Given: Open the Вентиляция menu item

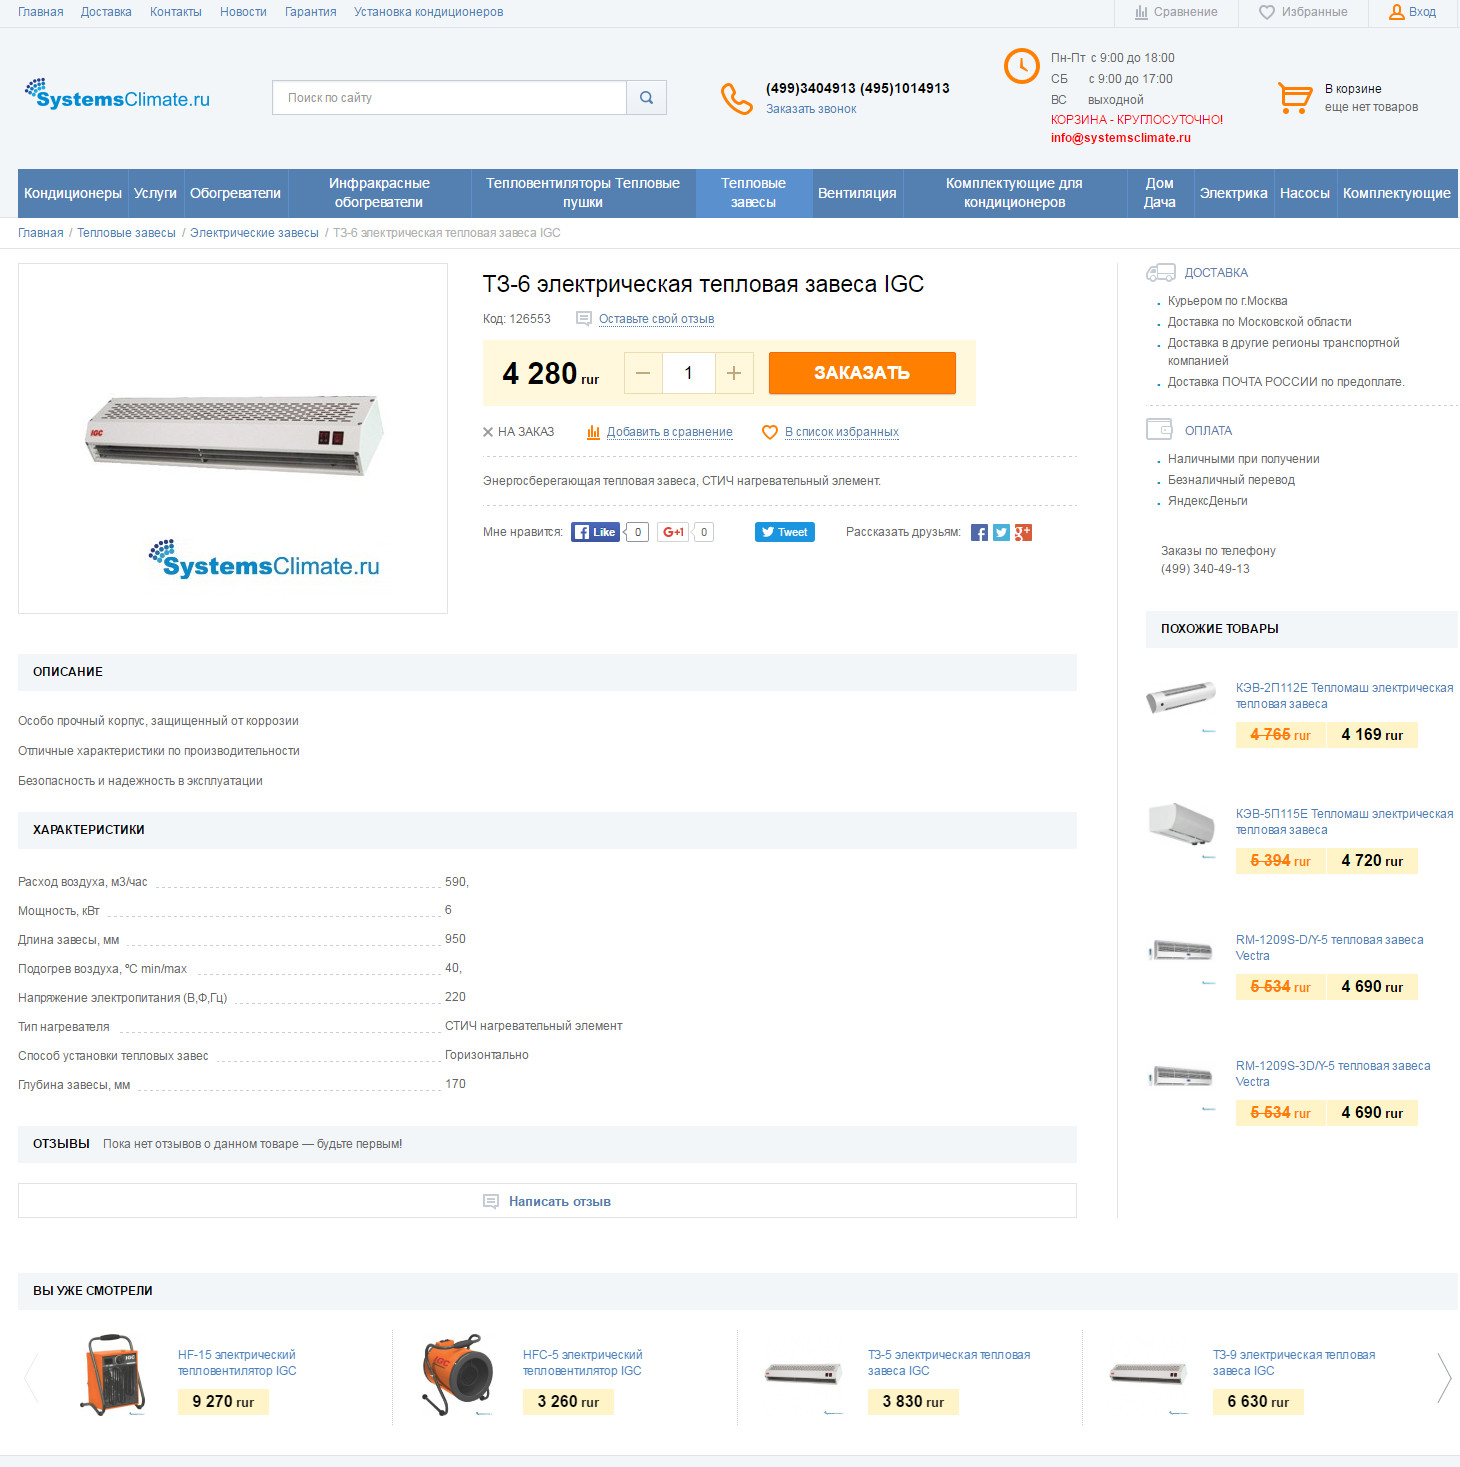Looking at the screenshot, I should pos(857,193).
